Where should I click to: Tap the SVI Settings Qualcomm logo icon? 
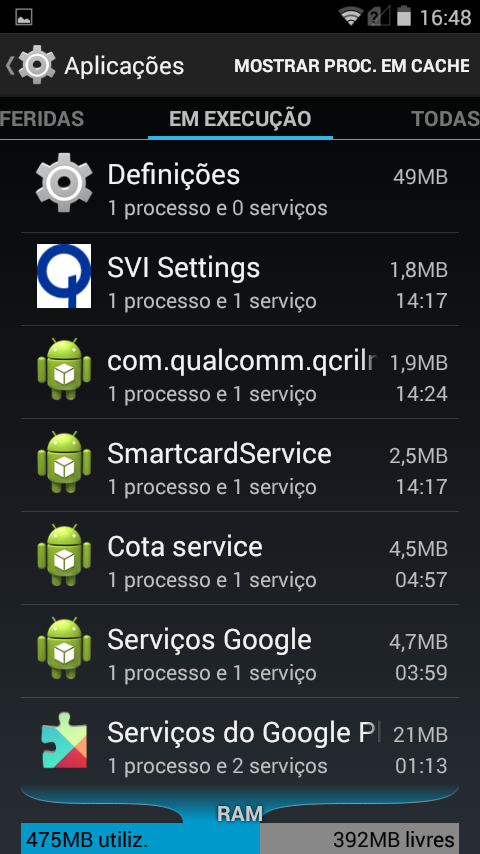(64, 276)
